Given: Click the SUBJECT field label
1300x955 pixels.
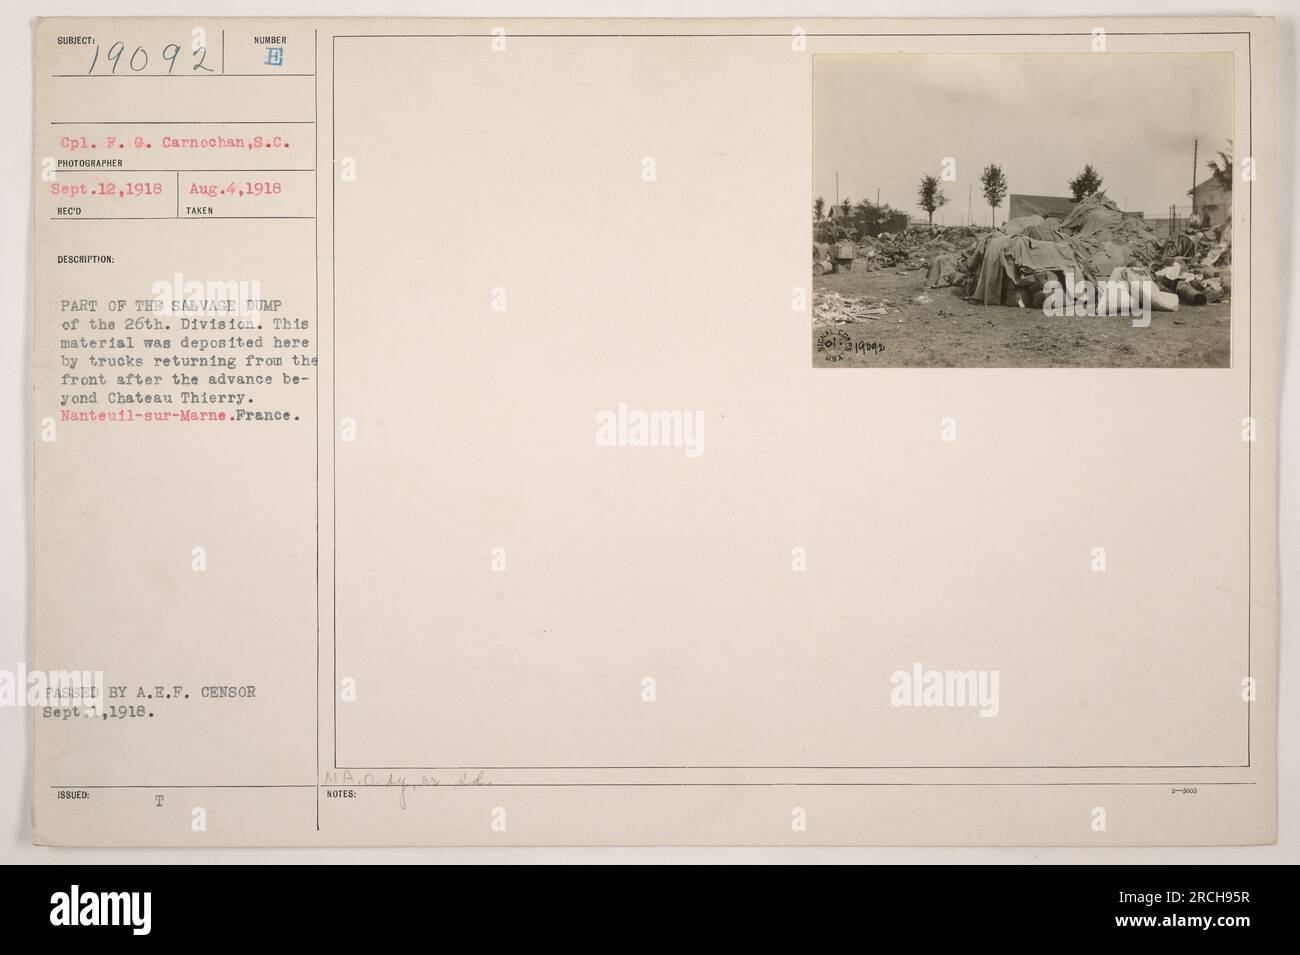Looking at the screenshot, I should 78,40.
